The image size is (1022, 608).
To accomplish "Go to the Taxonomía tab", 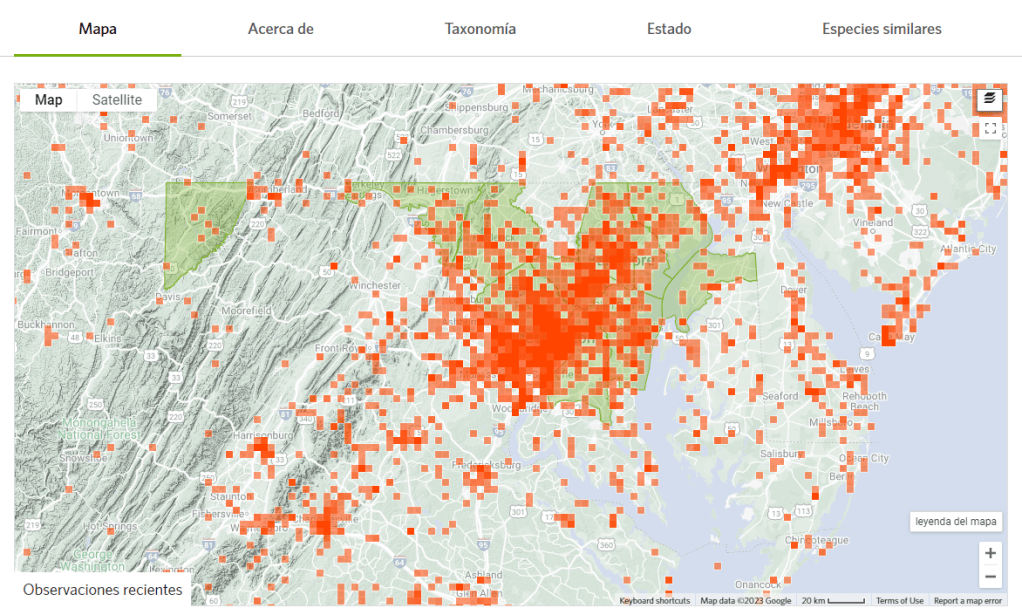I will click(480, 29).
